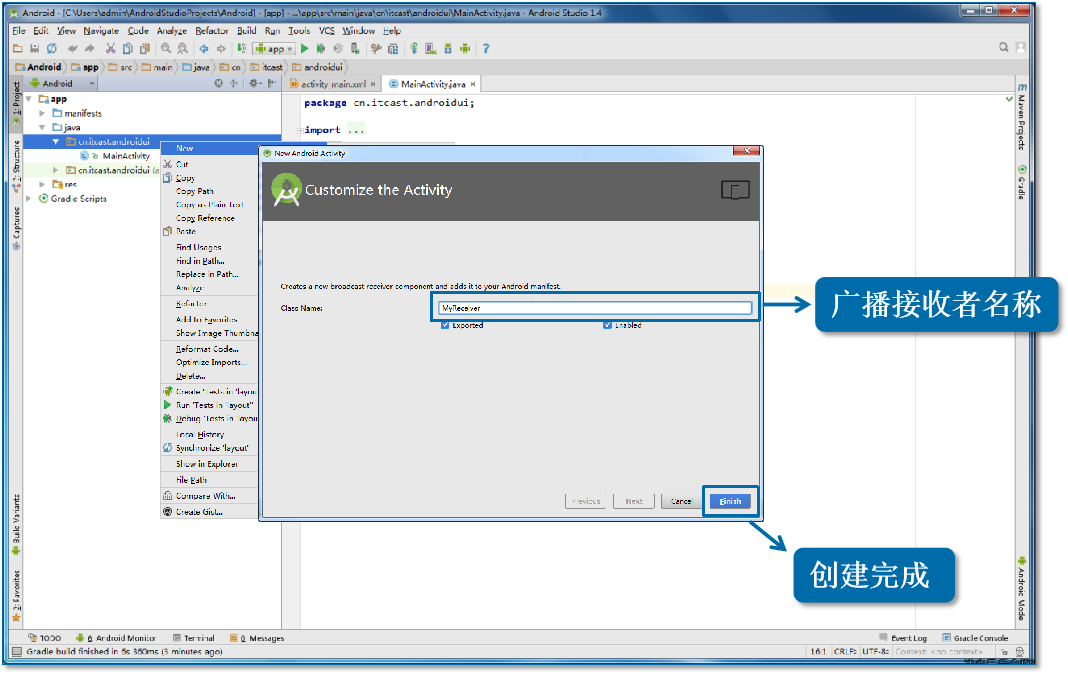Collapse the java folder node
The image size is (1068, 676).
pos(42,127)
